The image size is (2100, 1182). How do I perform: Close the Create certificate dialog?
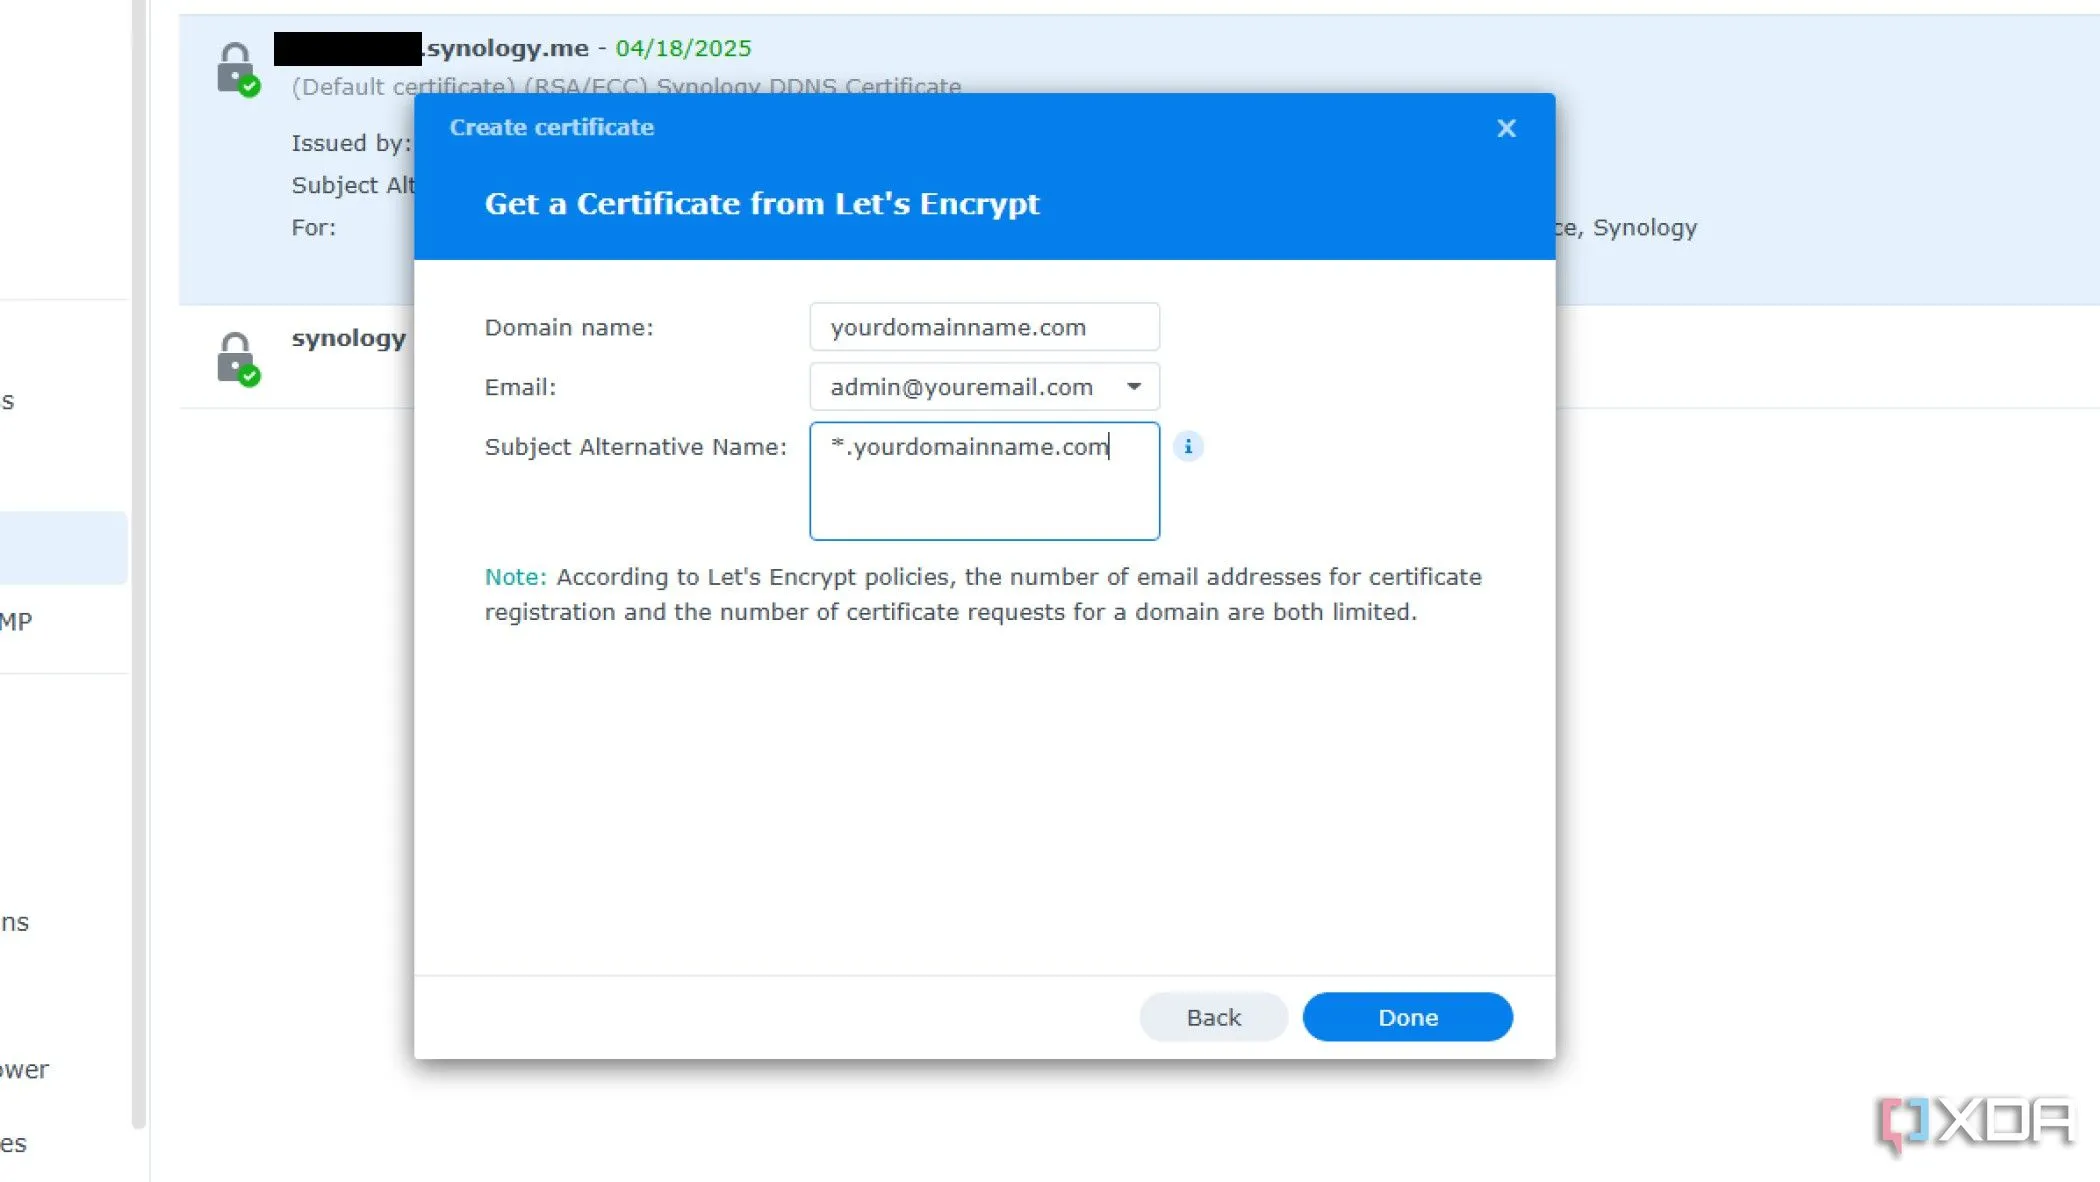(x=1506, y=128)
